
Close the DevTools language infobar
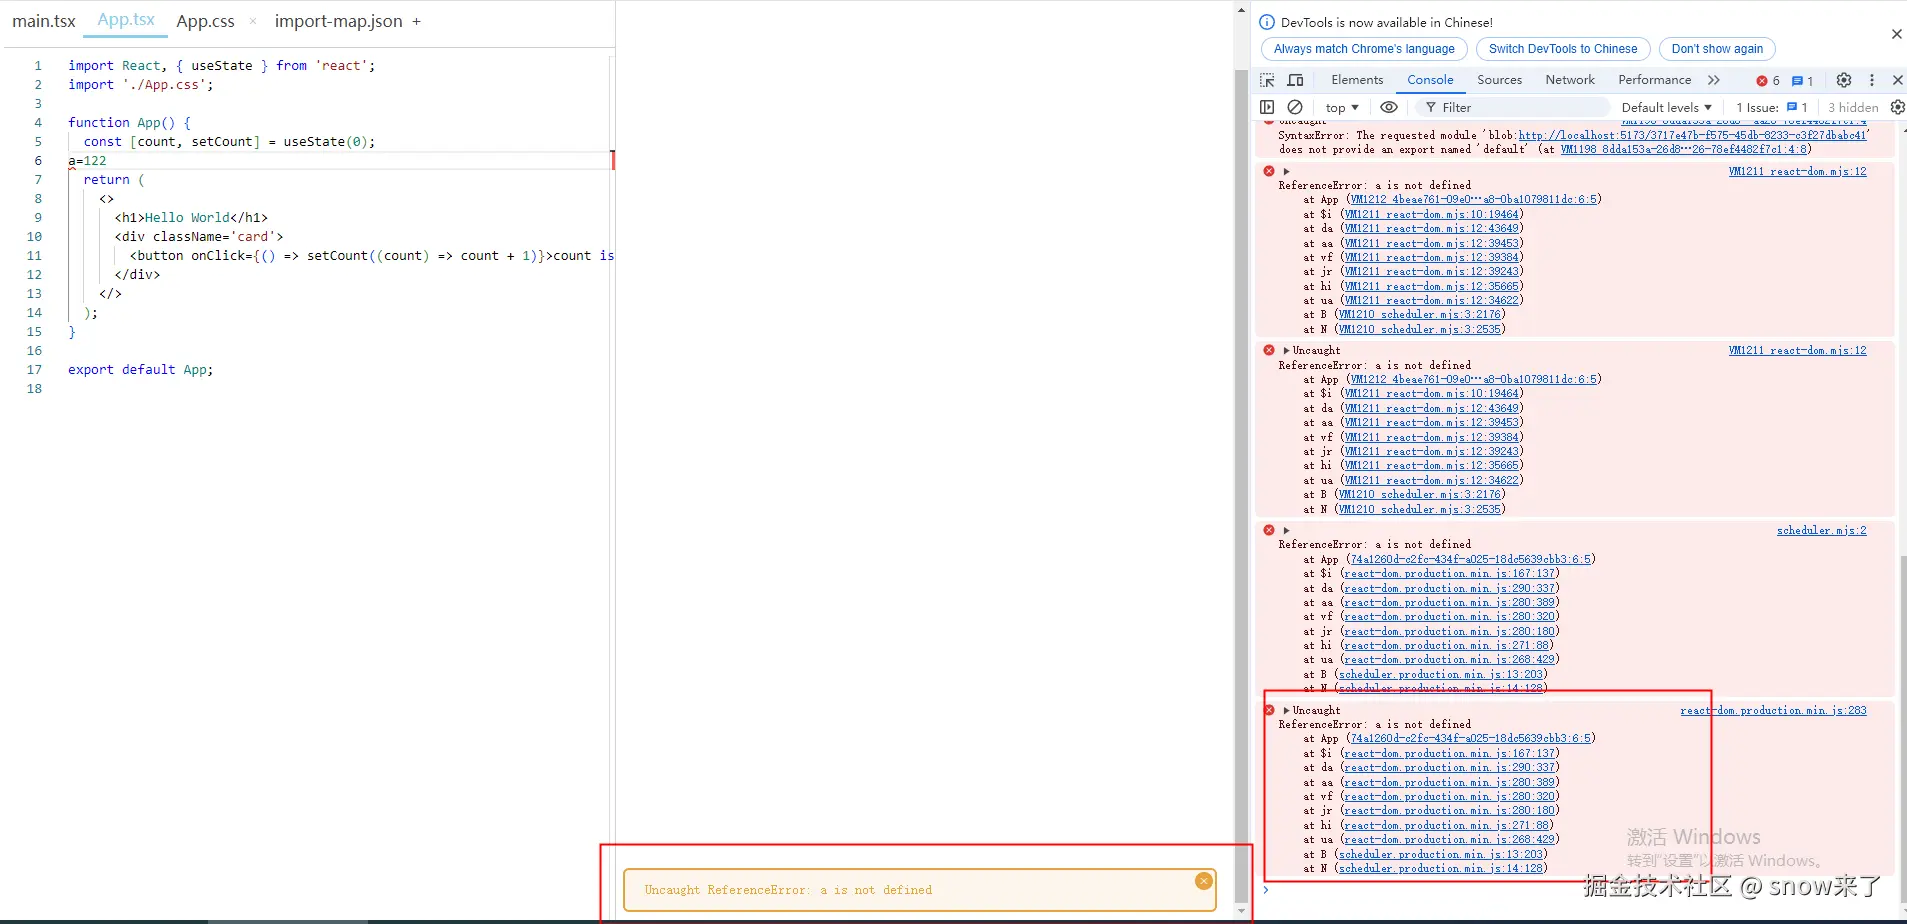[1896, 34]
